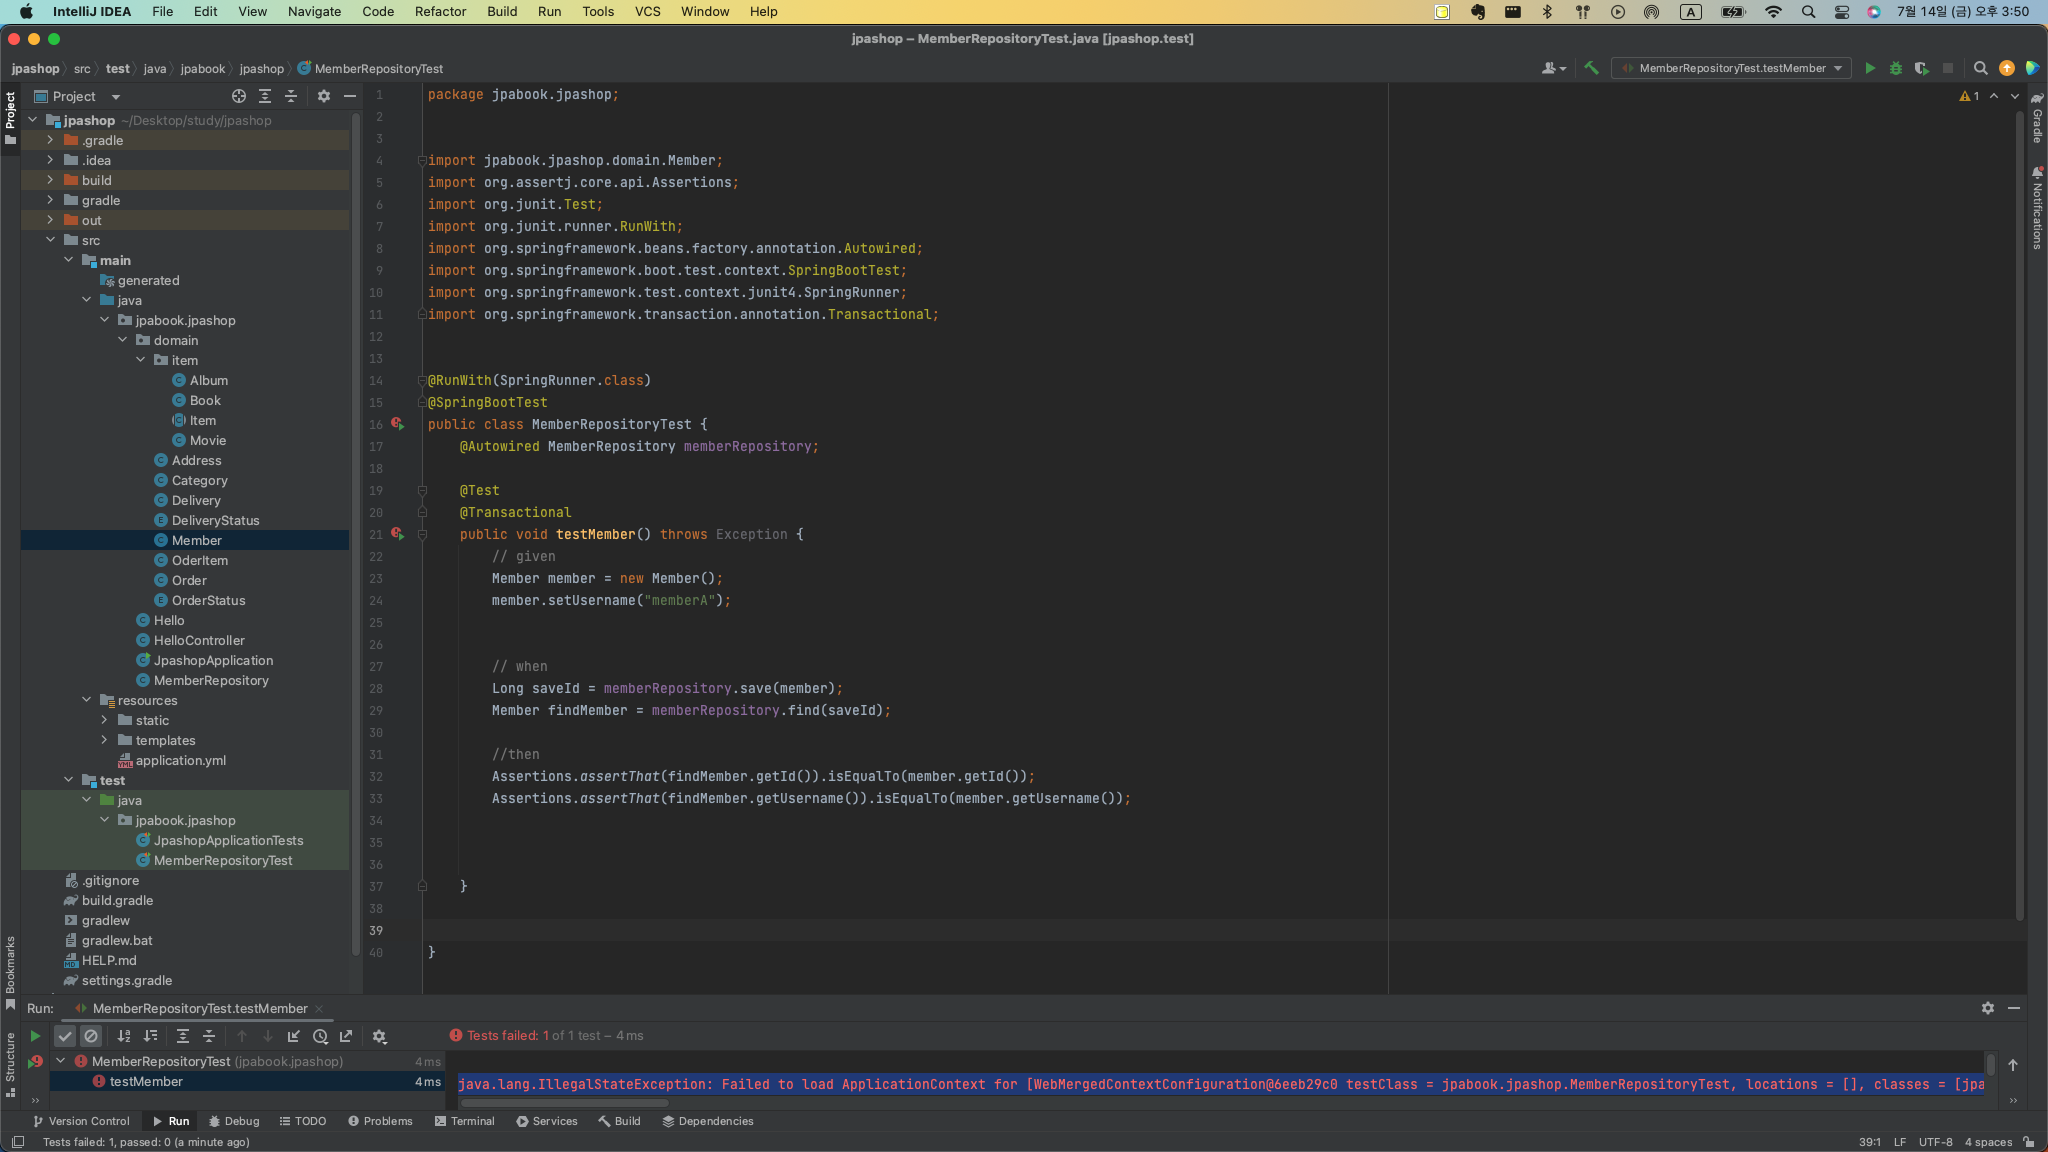Open test runner settings gear
The height and width of the screenshot is (1152, 2048).
379,1036
